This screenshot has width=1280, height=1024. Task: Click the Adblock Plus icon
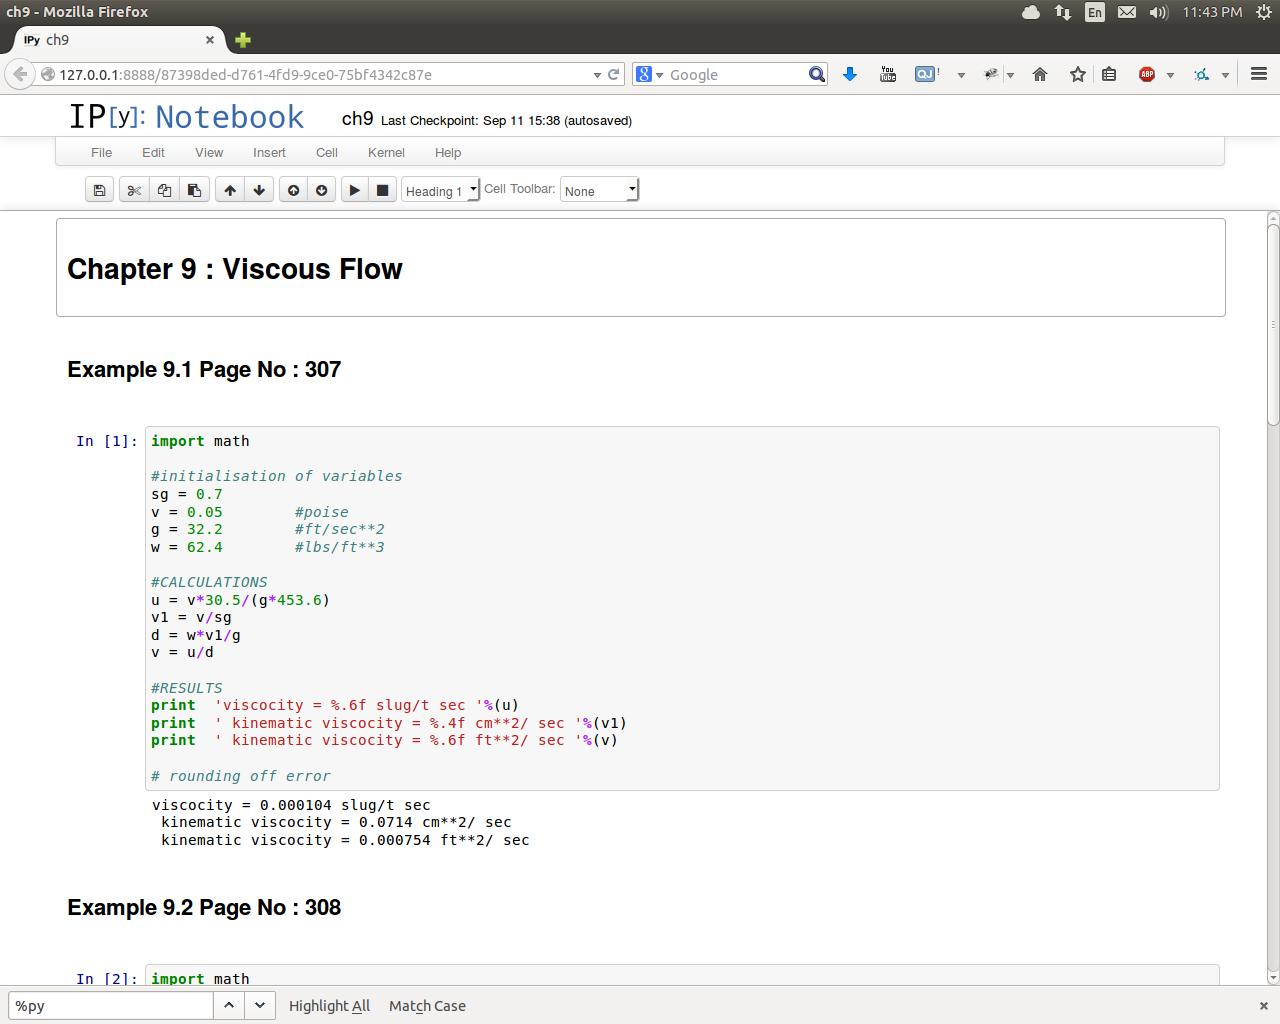click(x=1147, y=74)
